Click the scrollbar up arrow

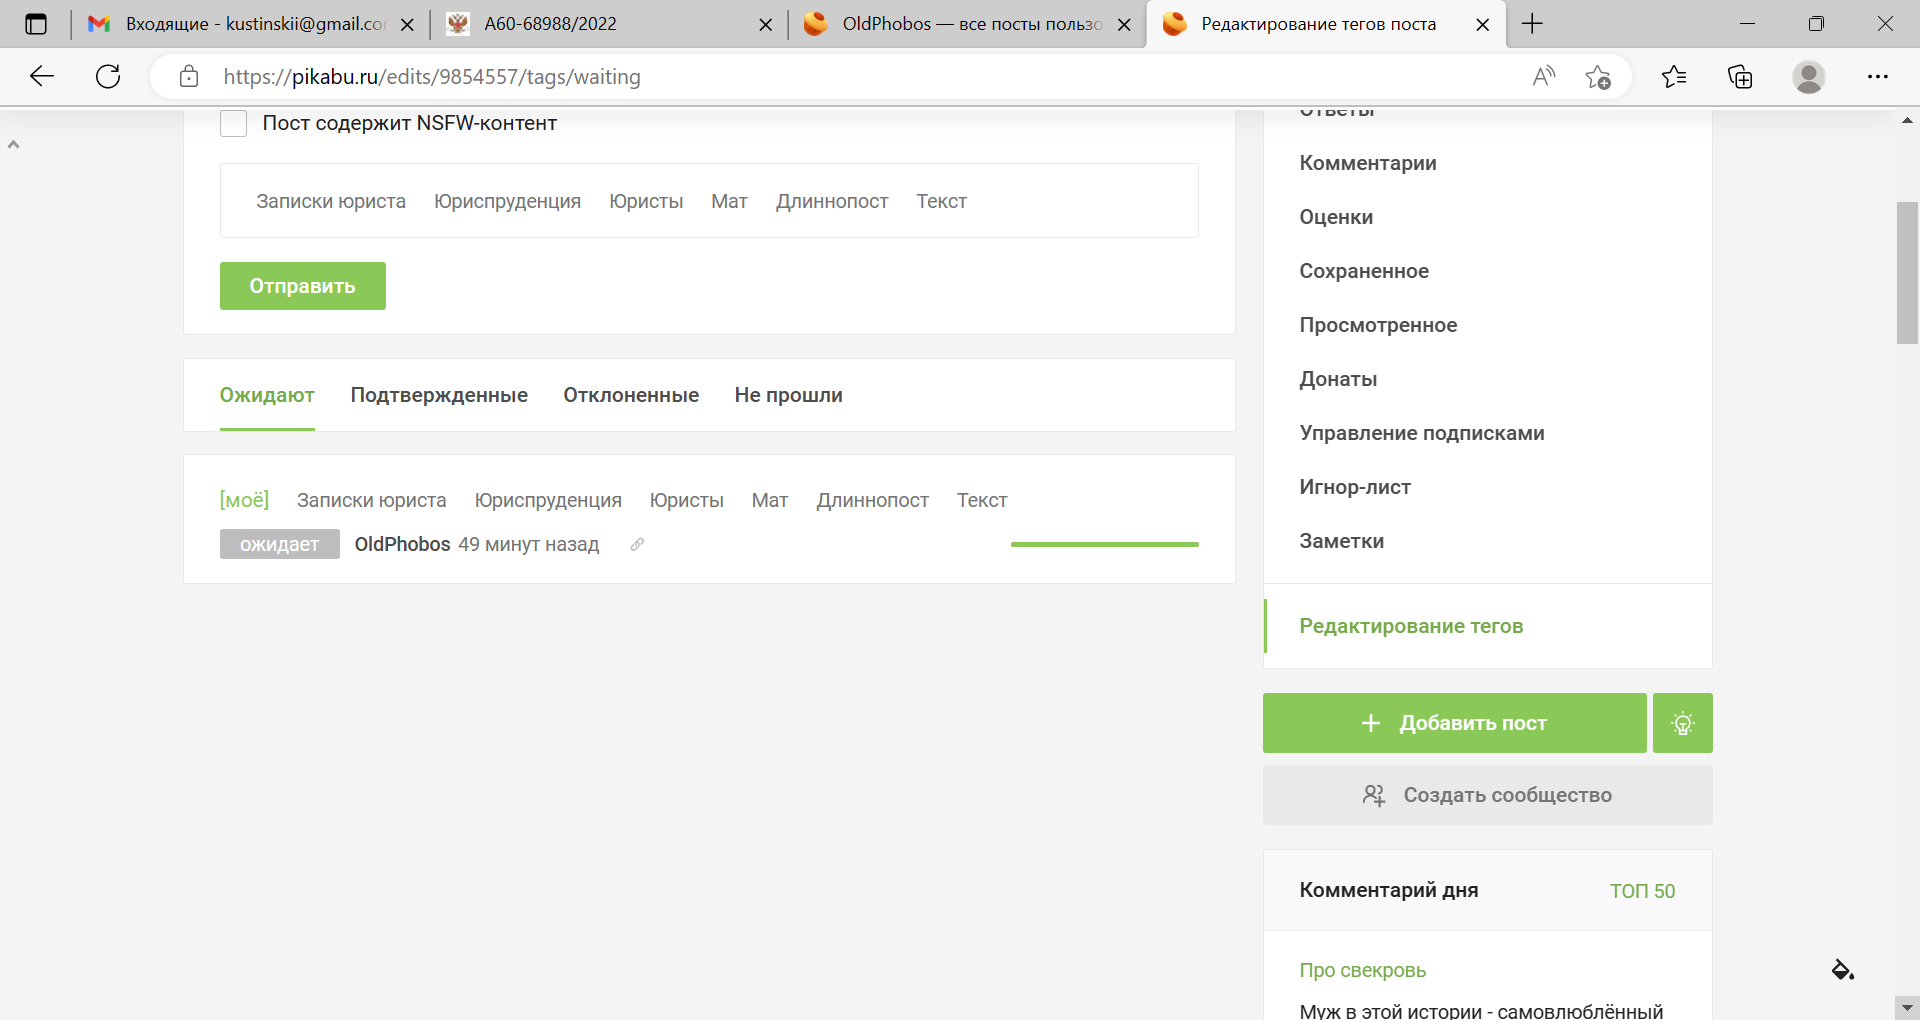[1907, 119]
